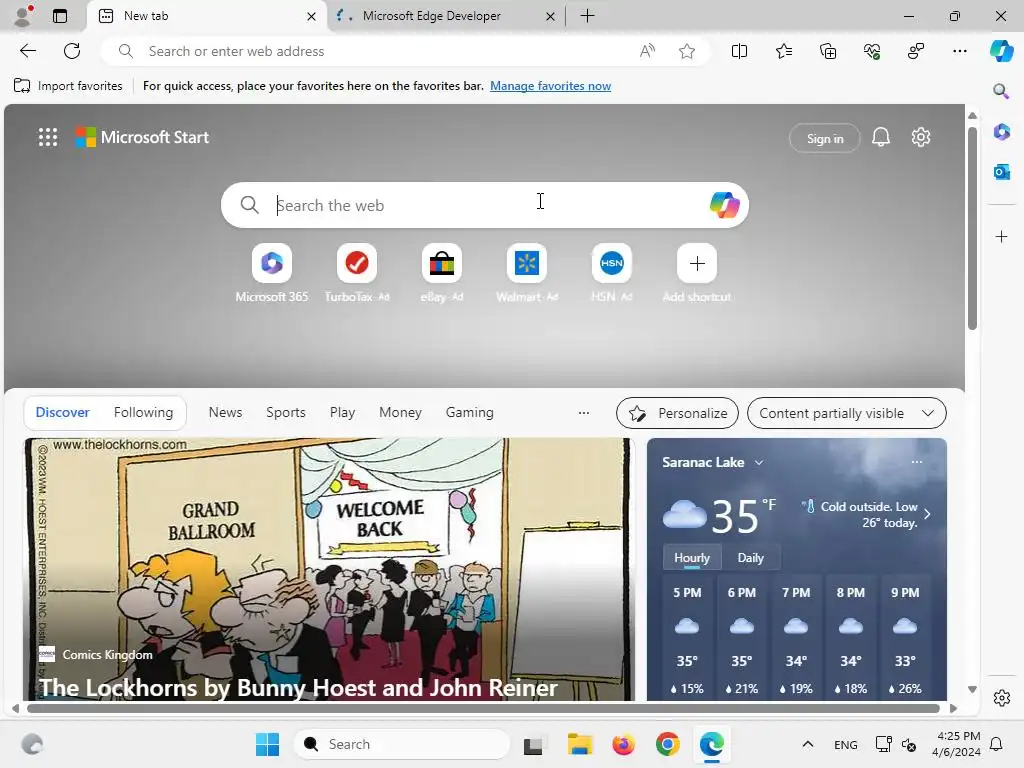Switch weather view to Hourly
The image size is (1024, 768).
tap(692, 558)
